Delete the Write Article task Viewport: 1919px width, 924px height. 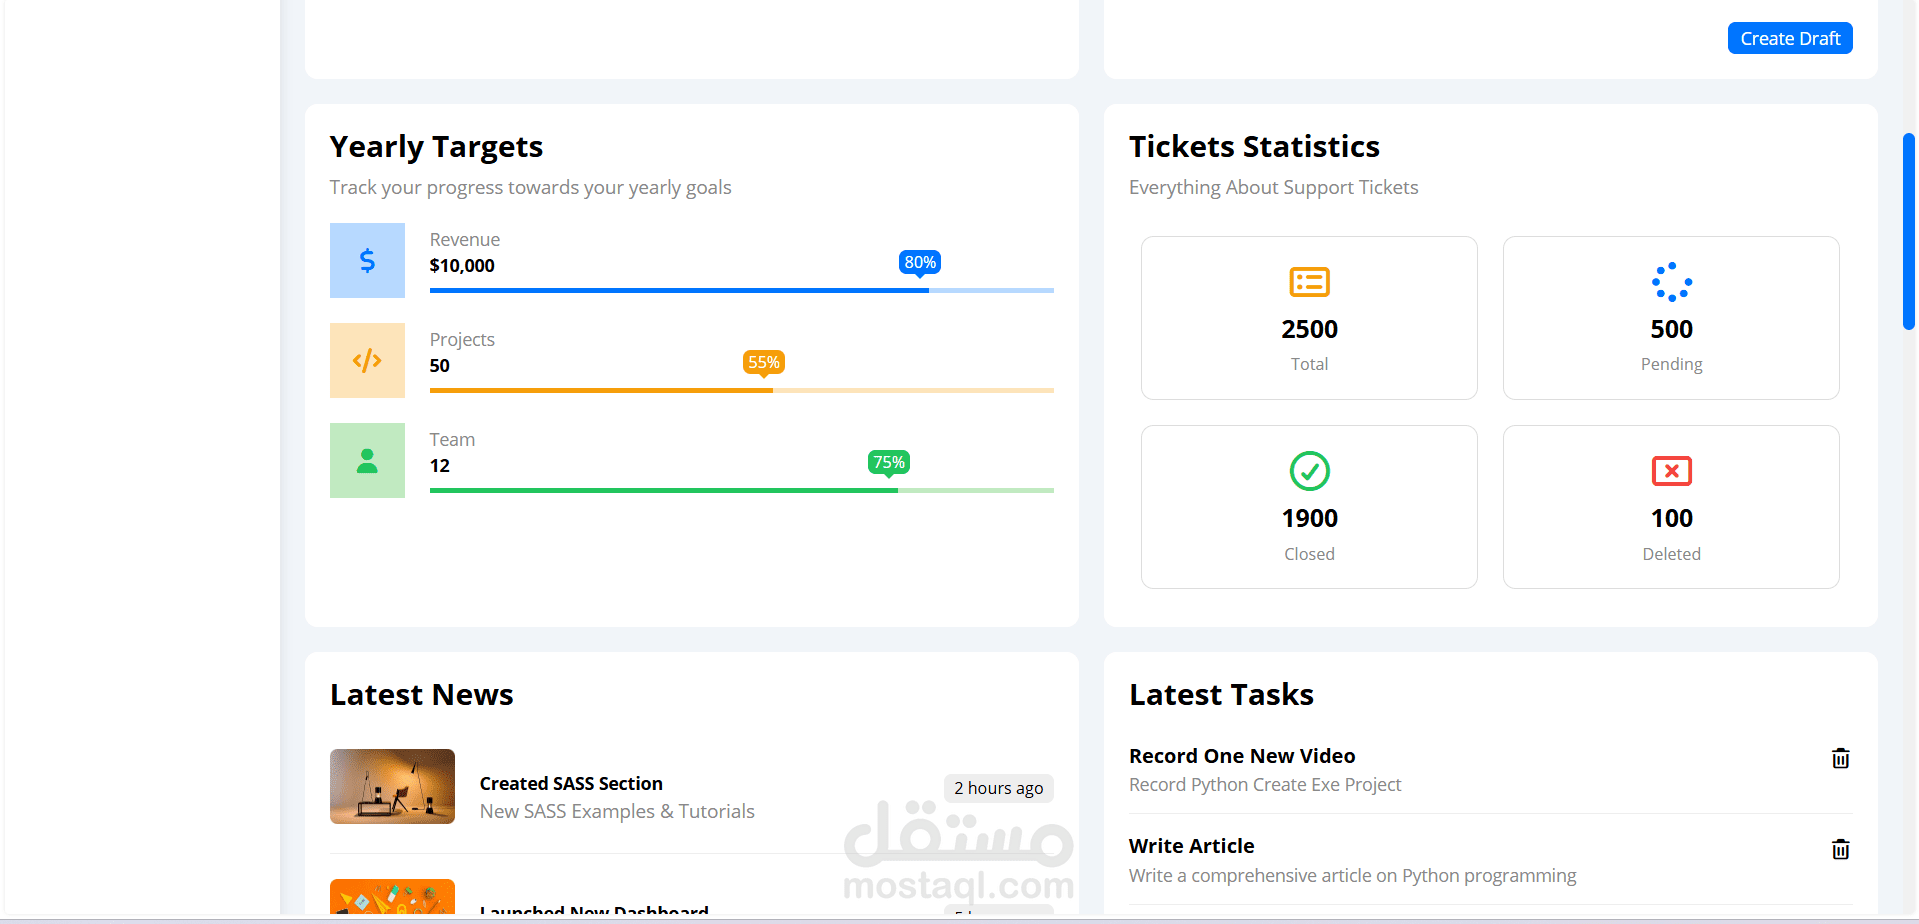coord(1840,849)
